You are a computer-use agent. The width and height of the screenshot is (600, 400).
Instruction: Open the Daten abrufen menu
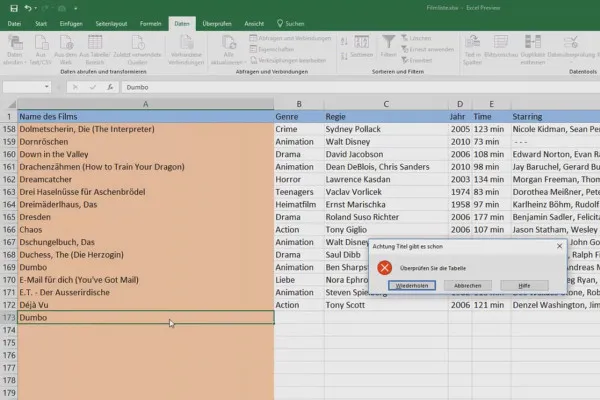pos(15,50)
